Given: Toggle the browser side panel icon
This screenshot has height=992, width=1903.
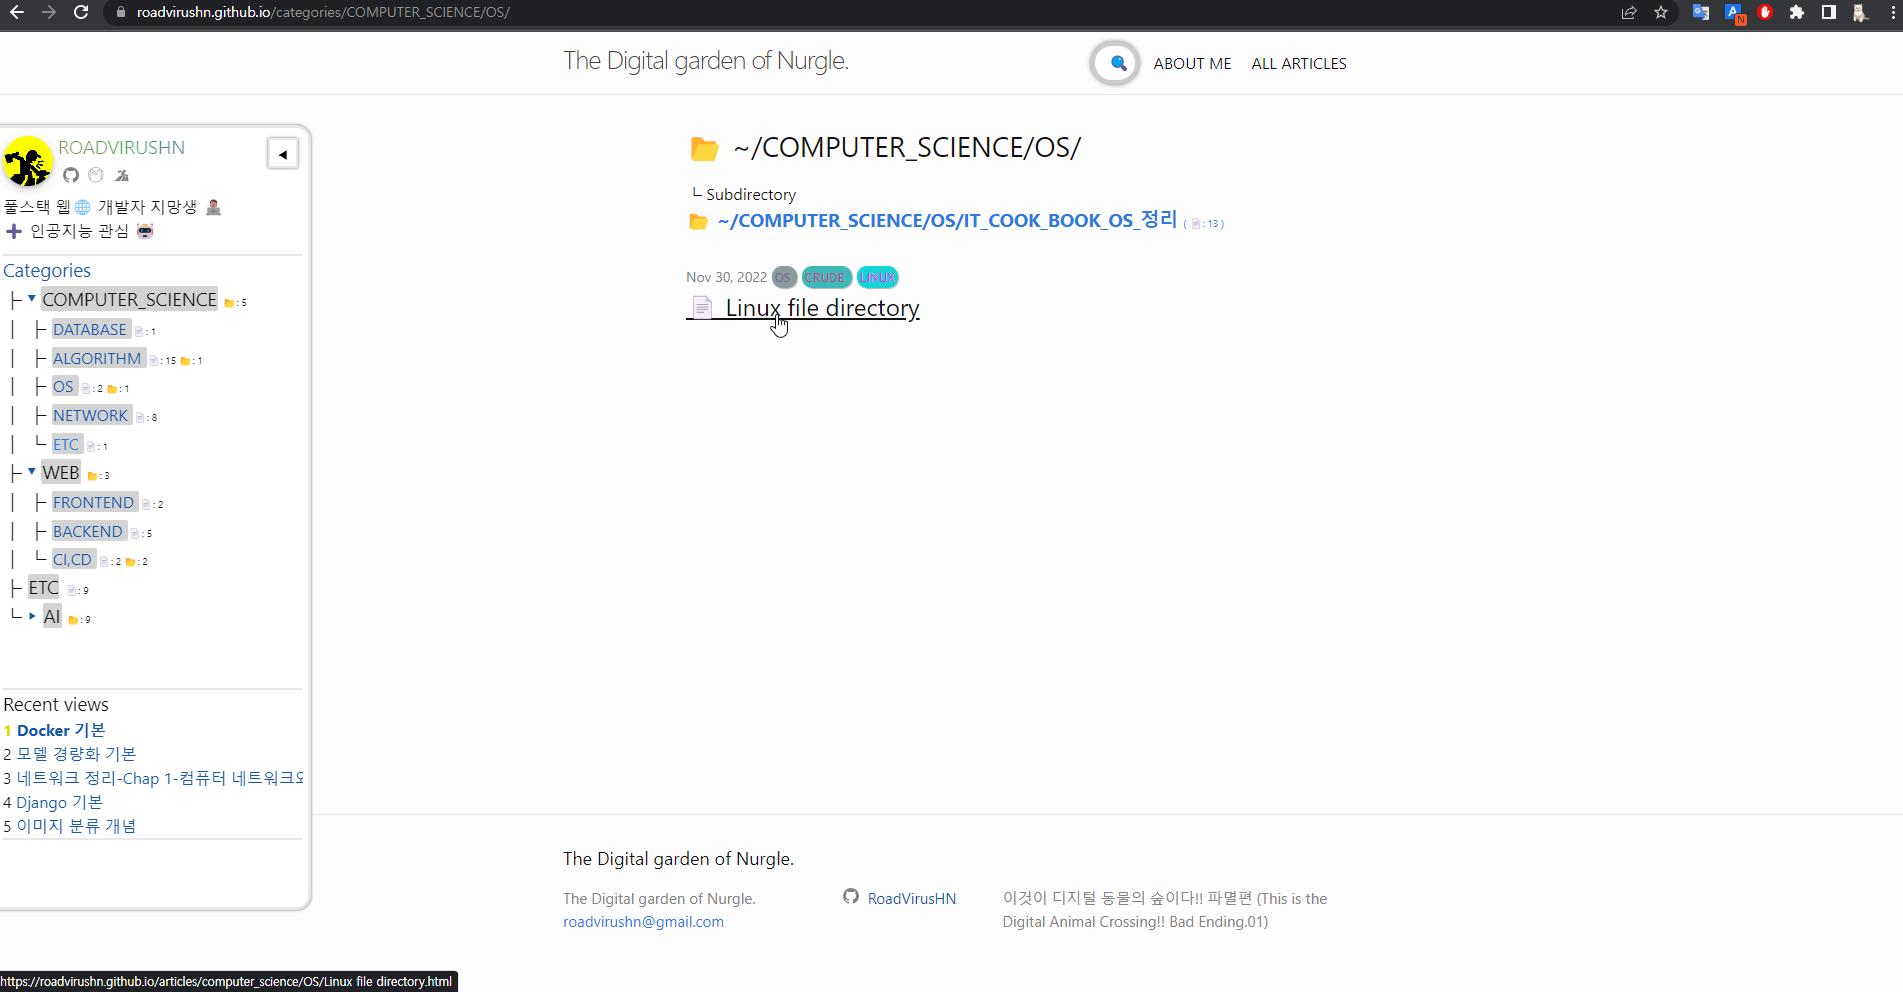Looking at the screenshot, I should [x=1828, y=12].
